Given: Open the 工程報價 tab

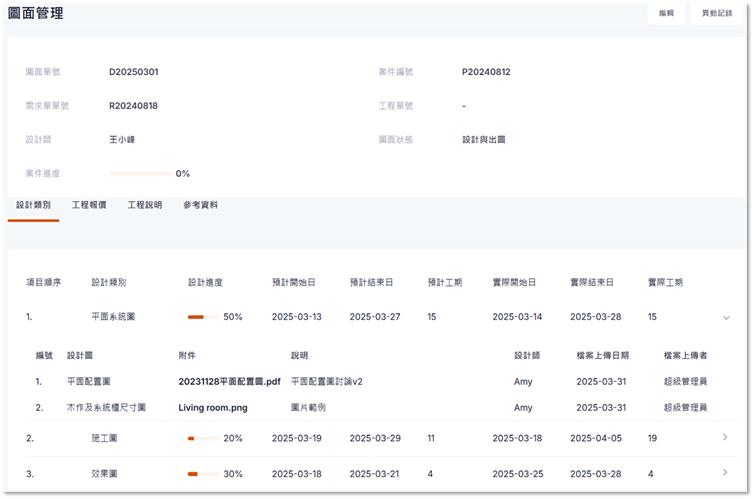Looking at the screenshot, I should click(89, 205).
